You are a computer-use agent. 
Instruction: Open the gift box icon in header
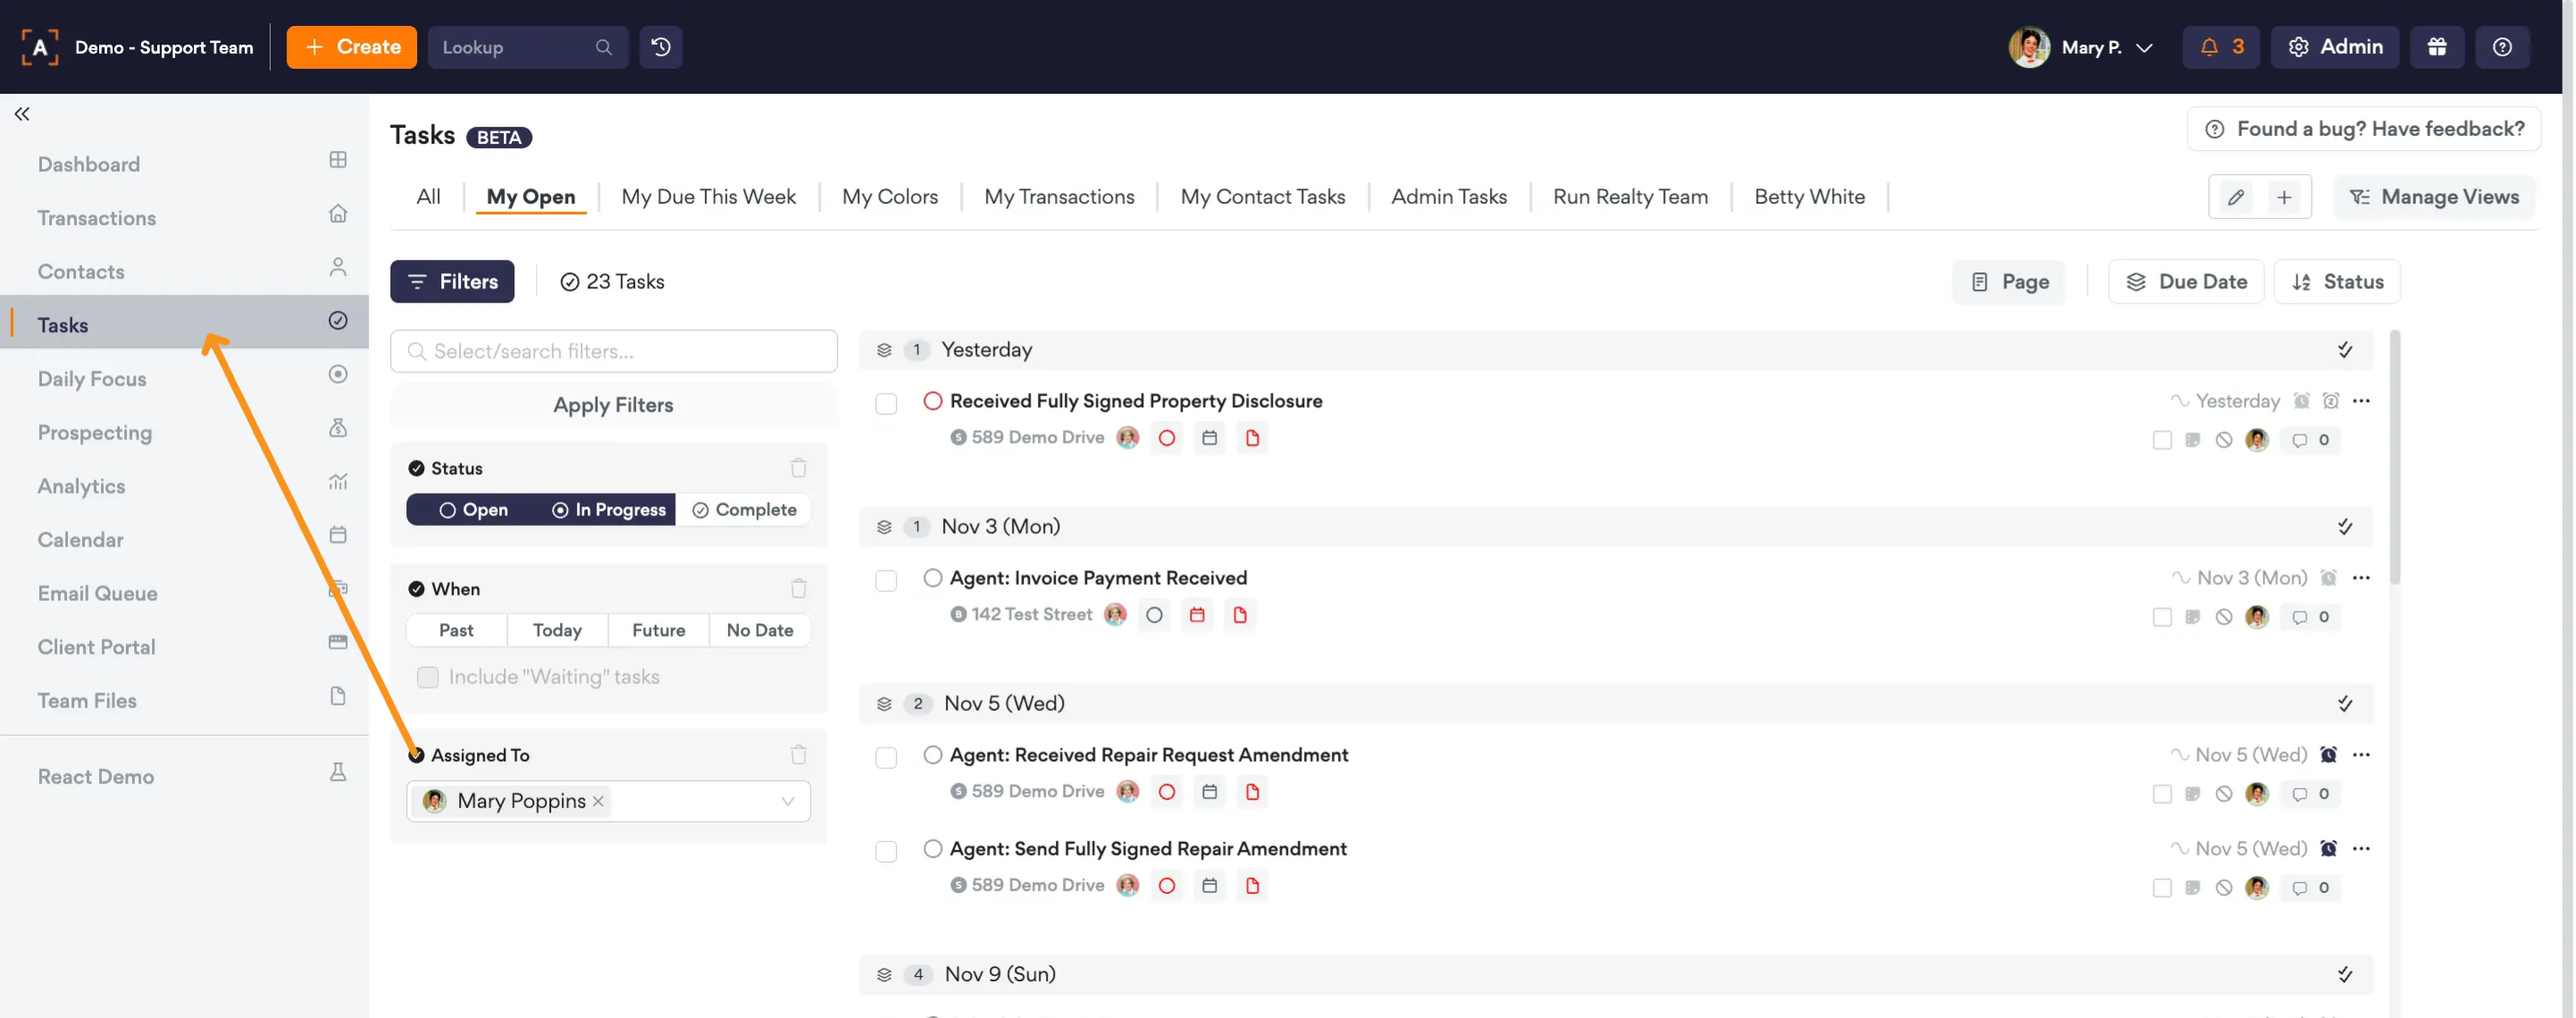2436,47
